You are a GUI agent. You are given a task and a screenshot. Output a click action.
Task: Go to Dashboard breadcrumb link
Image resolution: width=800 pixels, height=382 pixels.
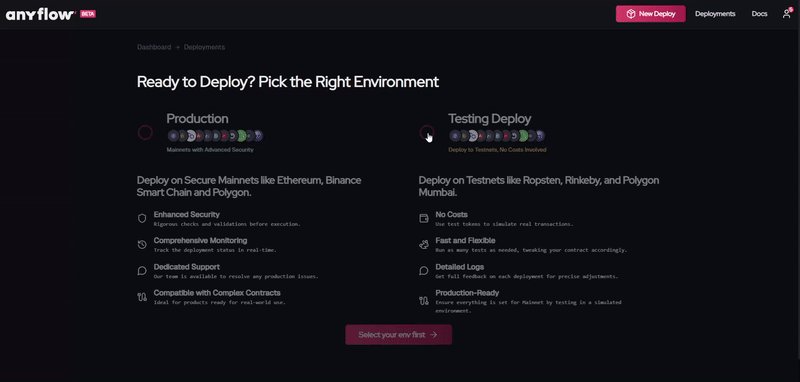(154, 47)
